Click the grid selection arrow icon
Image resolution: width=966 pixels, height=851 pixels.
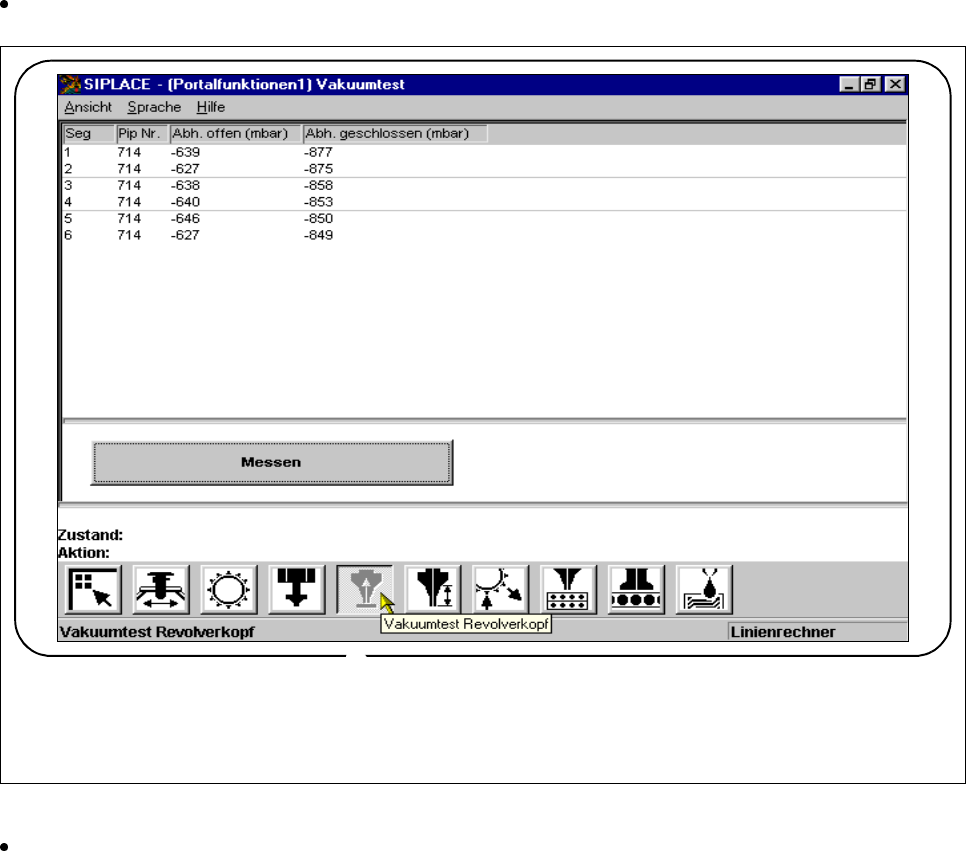click(94, 589)
